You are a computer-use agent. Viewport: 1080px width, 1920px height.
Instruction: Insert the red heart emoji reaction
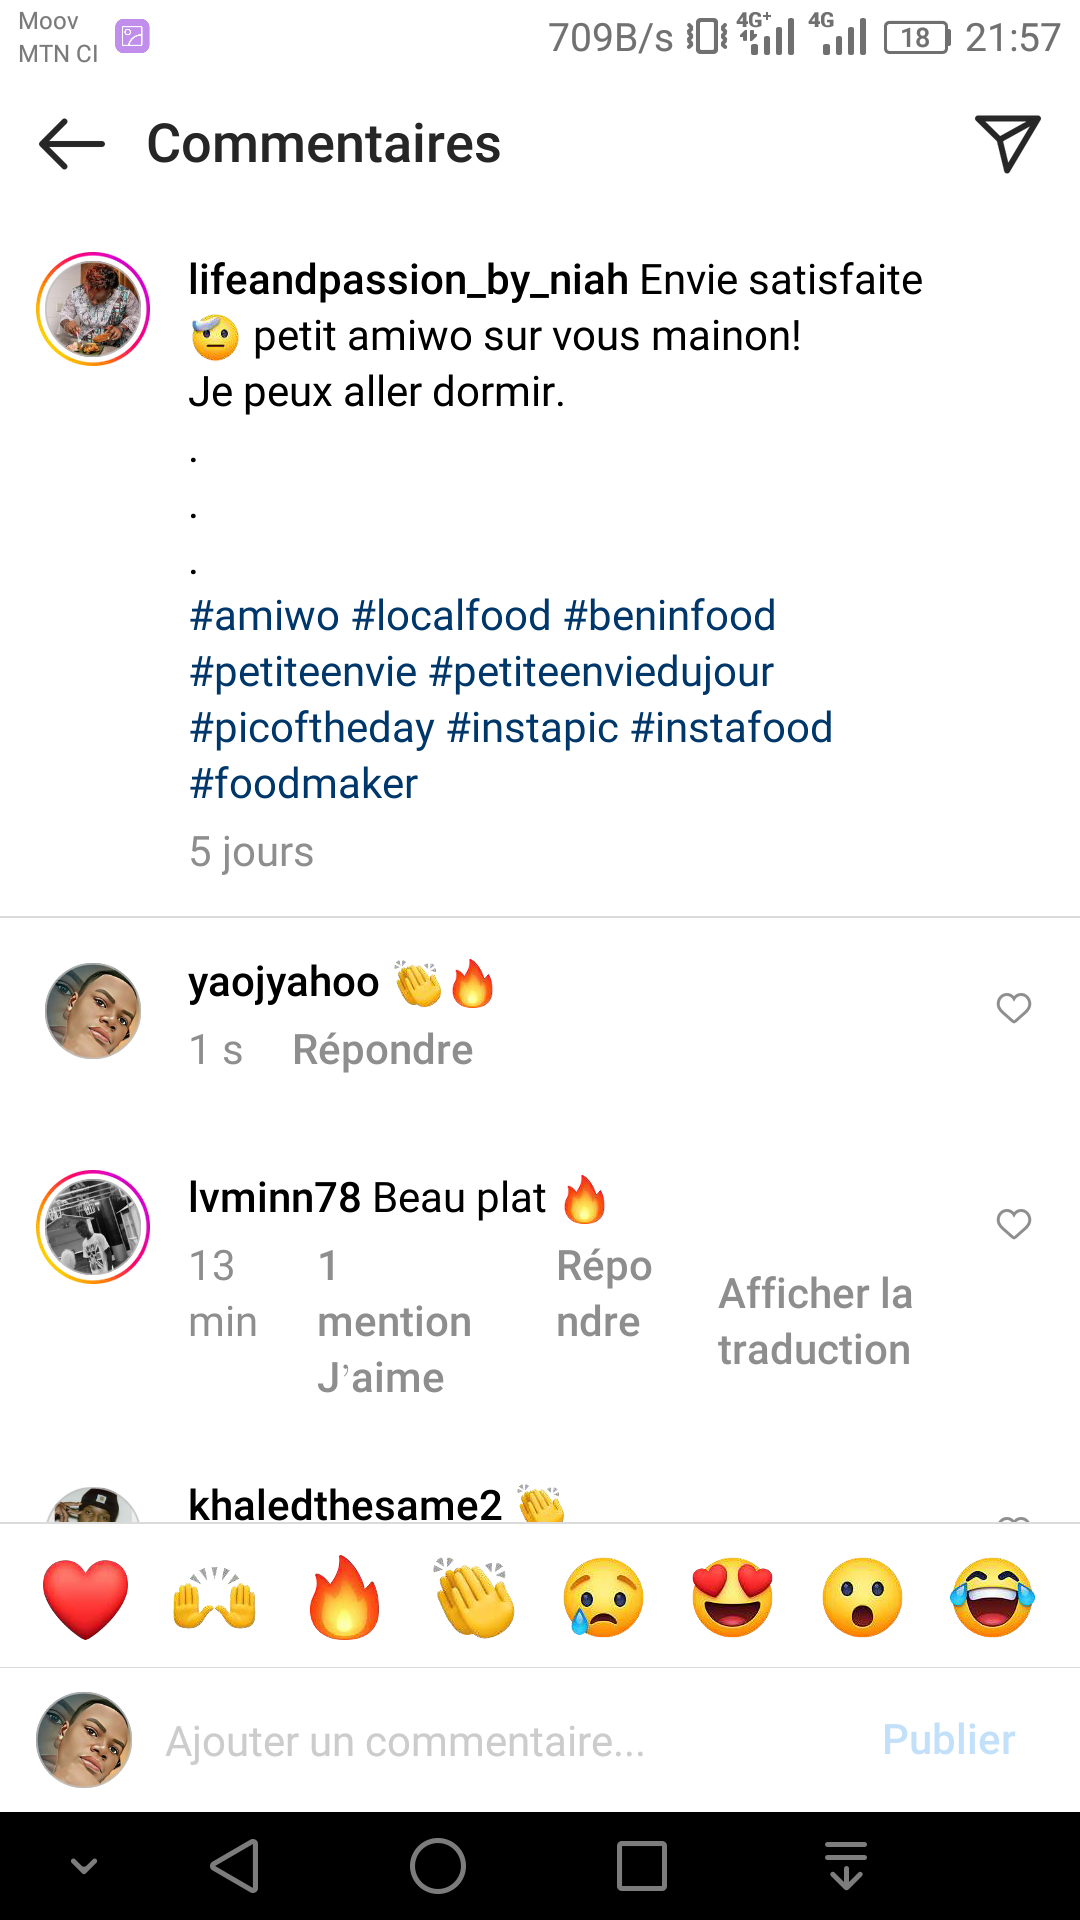coord(86,1597)
